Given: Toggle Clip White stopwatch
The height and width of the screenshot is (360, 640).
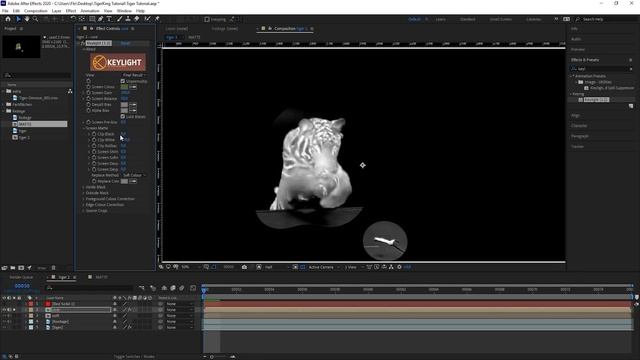Looking at the screenshot, I should pos(94,140).
